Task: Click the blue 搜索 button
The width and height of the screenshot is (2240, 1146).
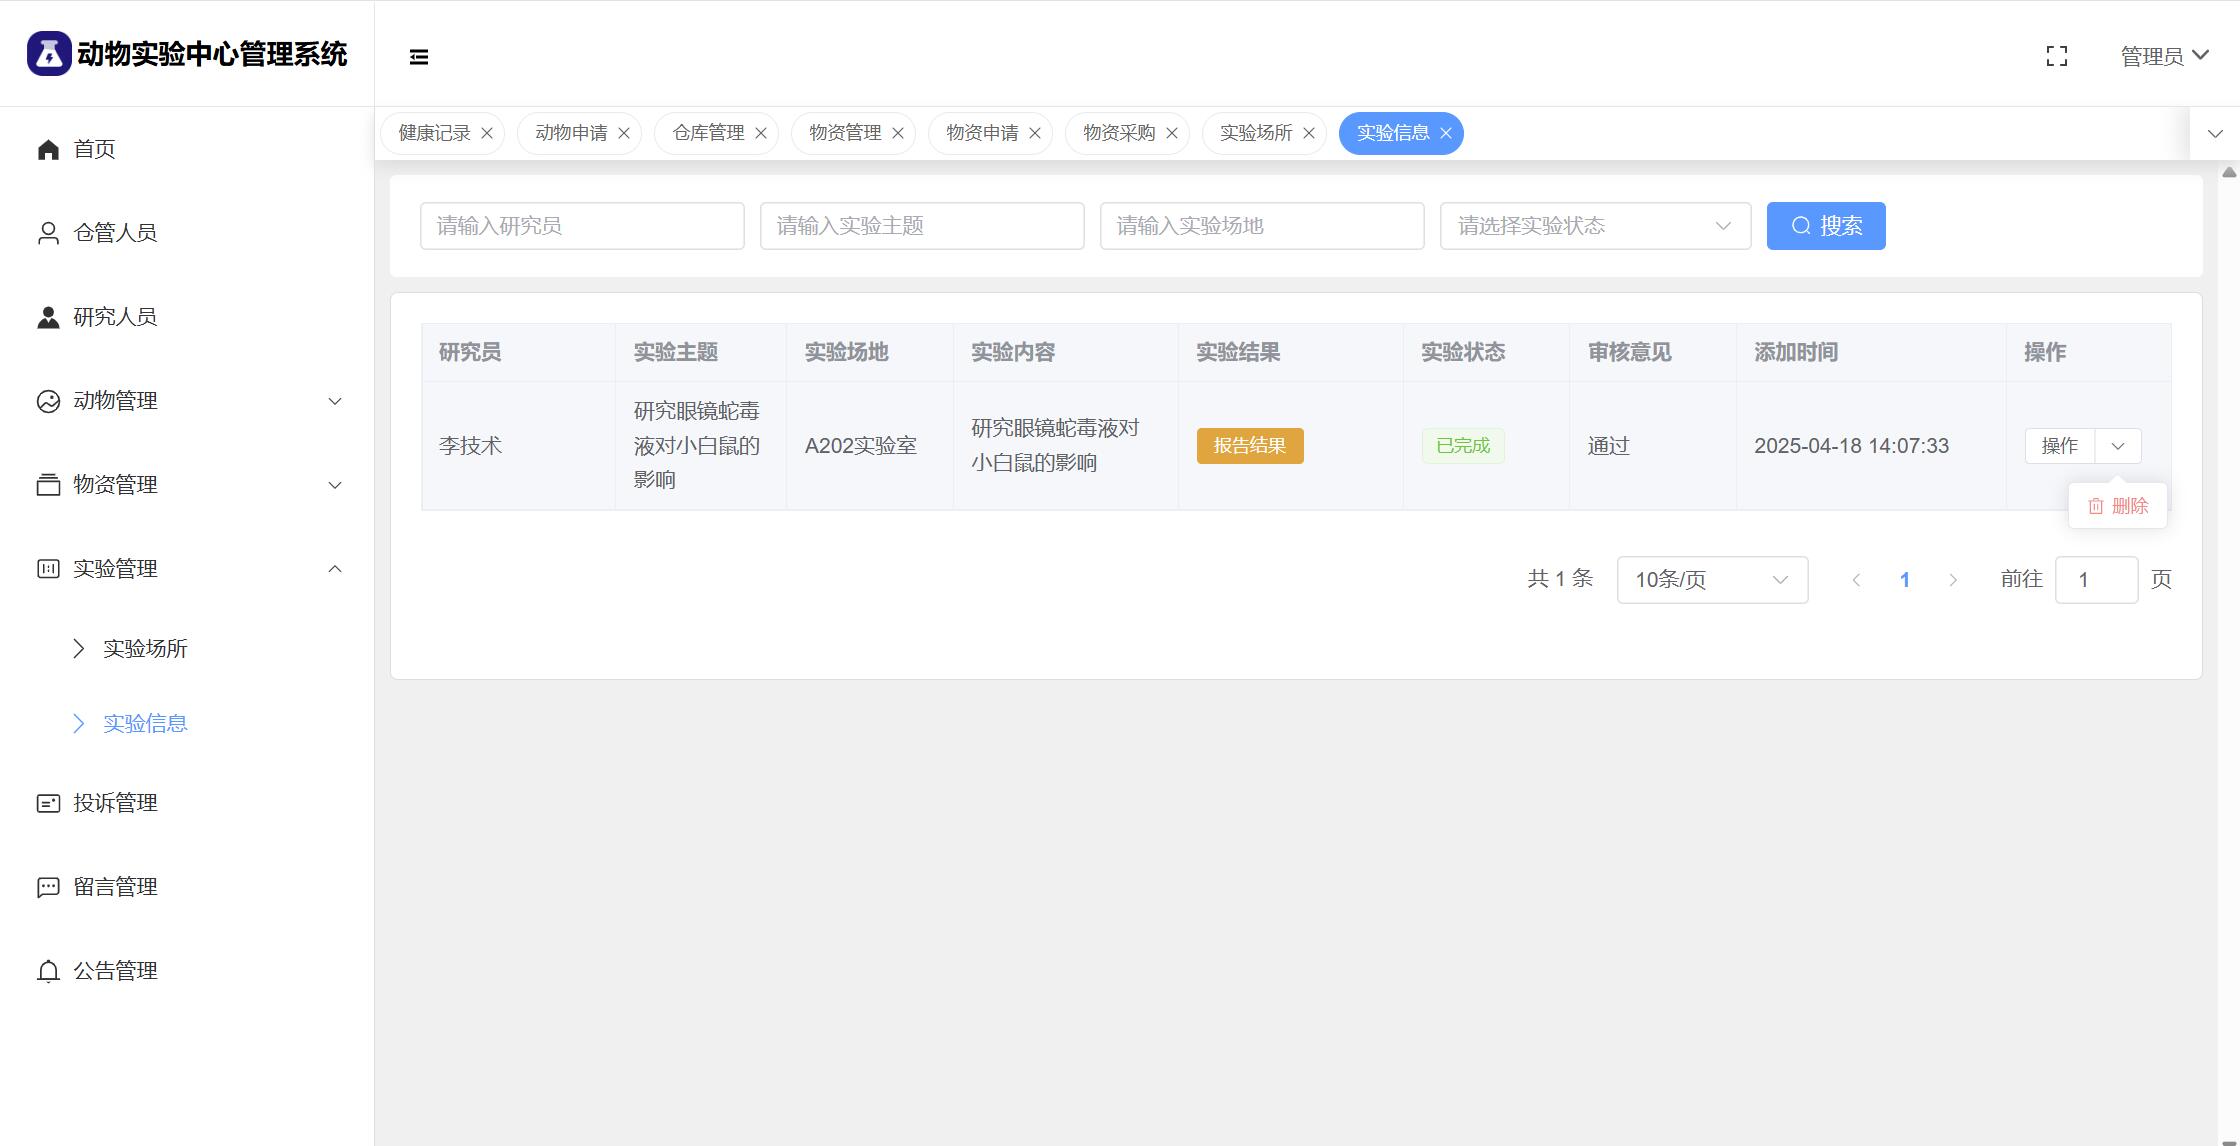Action: tap(1825, 226)
